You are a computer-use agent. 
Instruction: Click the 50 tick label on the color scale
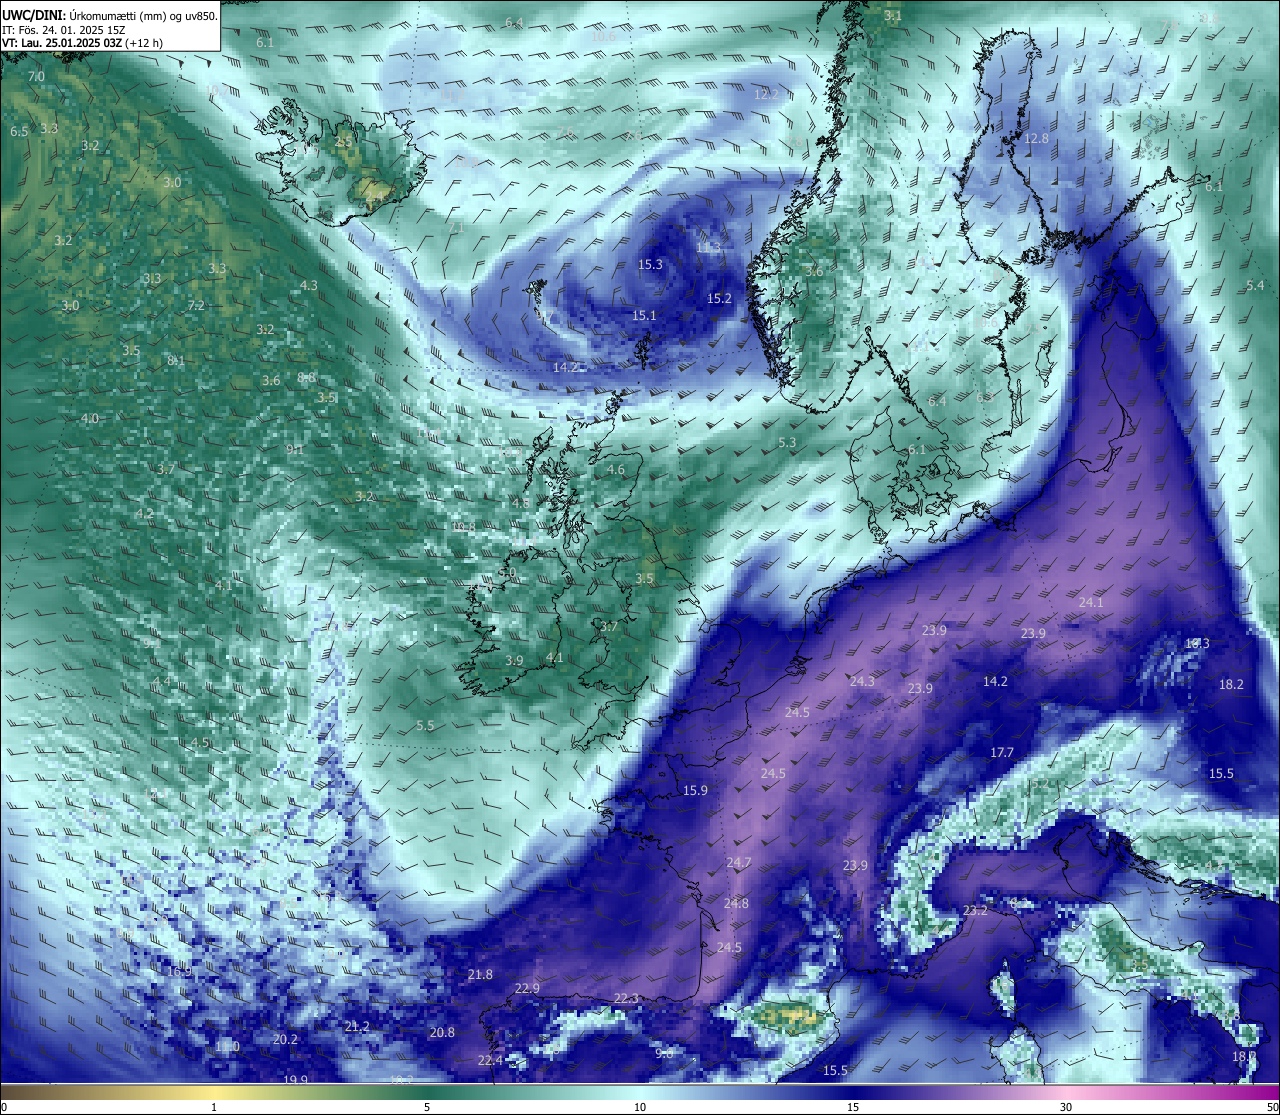click(x=1271, y=1107)
